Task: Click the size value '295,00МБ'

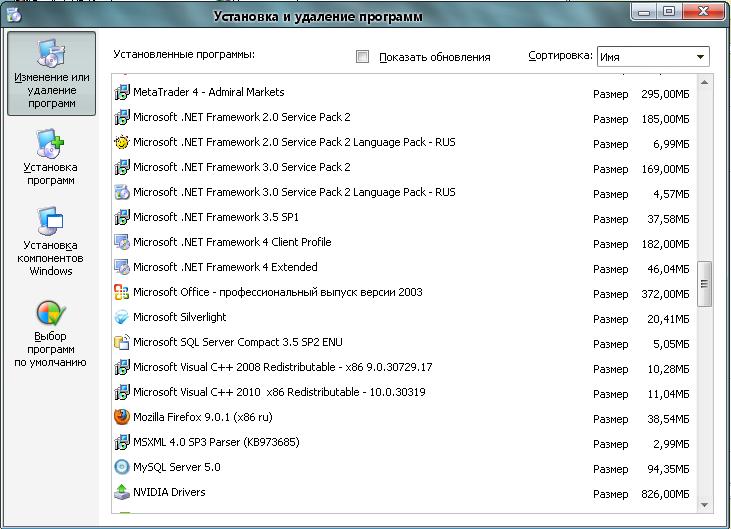Action: (665, 94)
